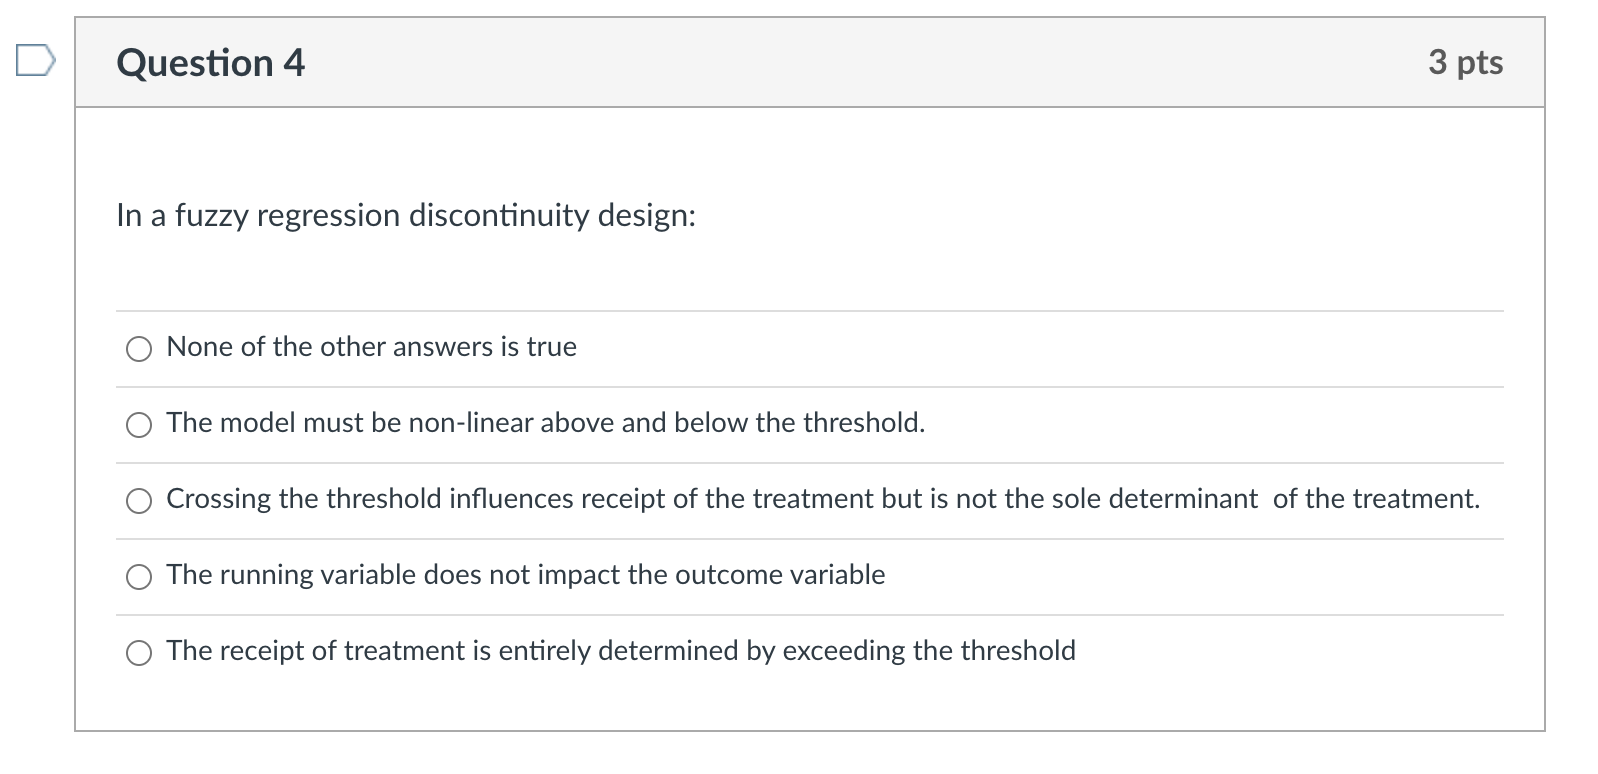Viewport: 1598px width, 774px height.
Task: Click the answer text about crossing the threshold
Action: [x=822, y=500]
